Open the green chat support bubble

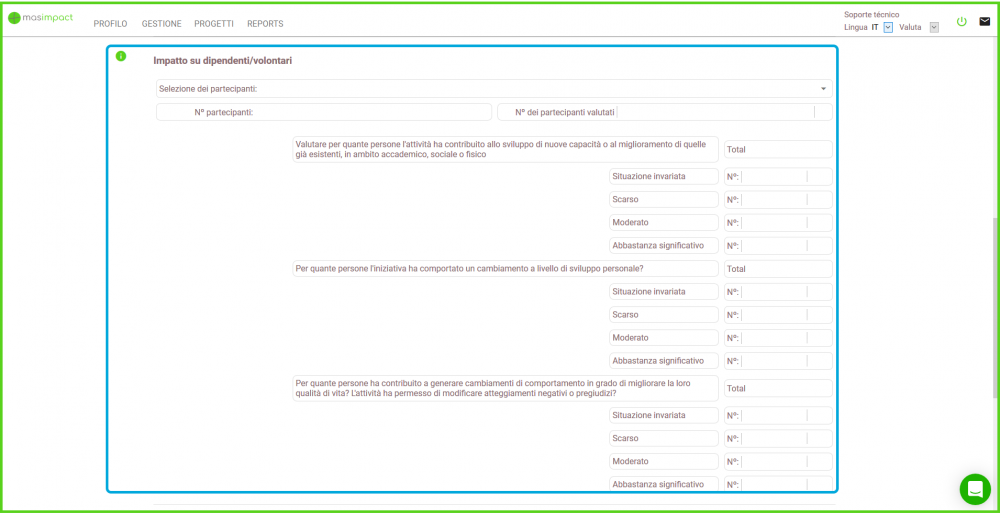click(x=974, y=489)
